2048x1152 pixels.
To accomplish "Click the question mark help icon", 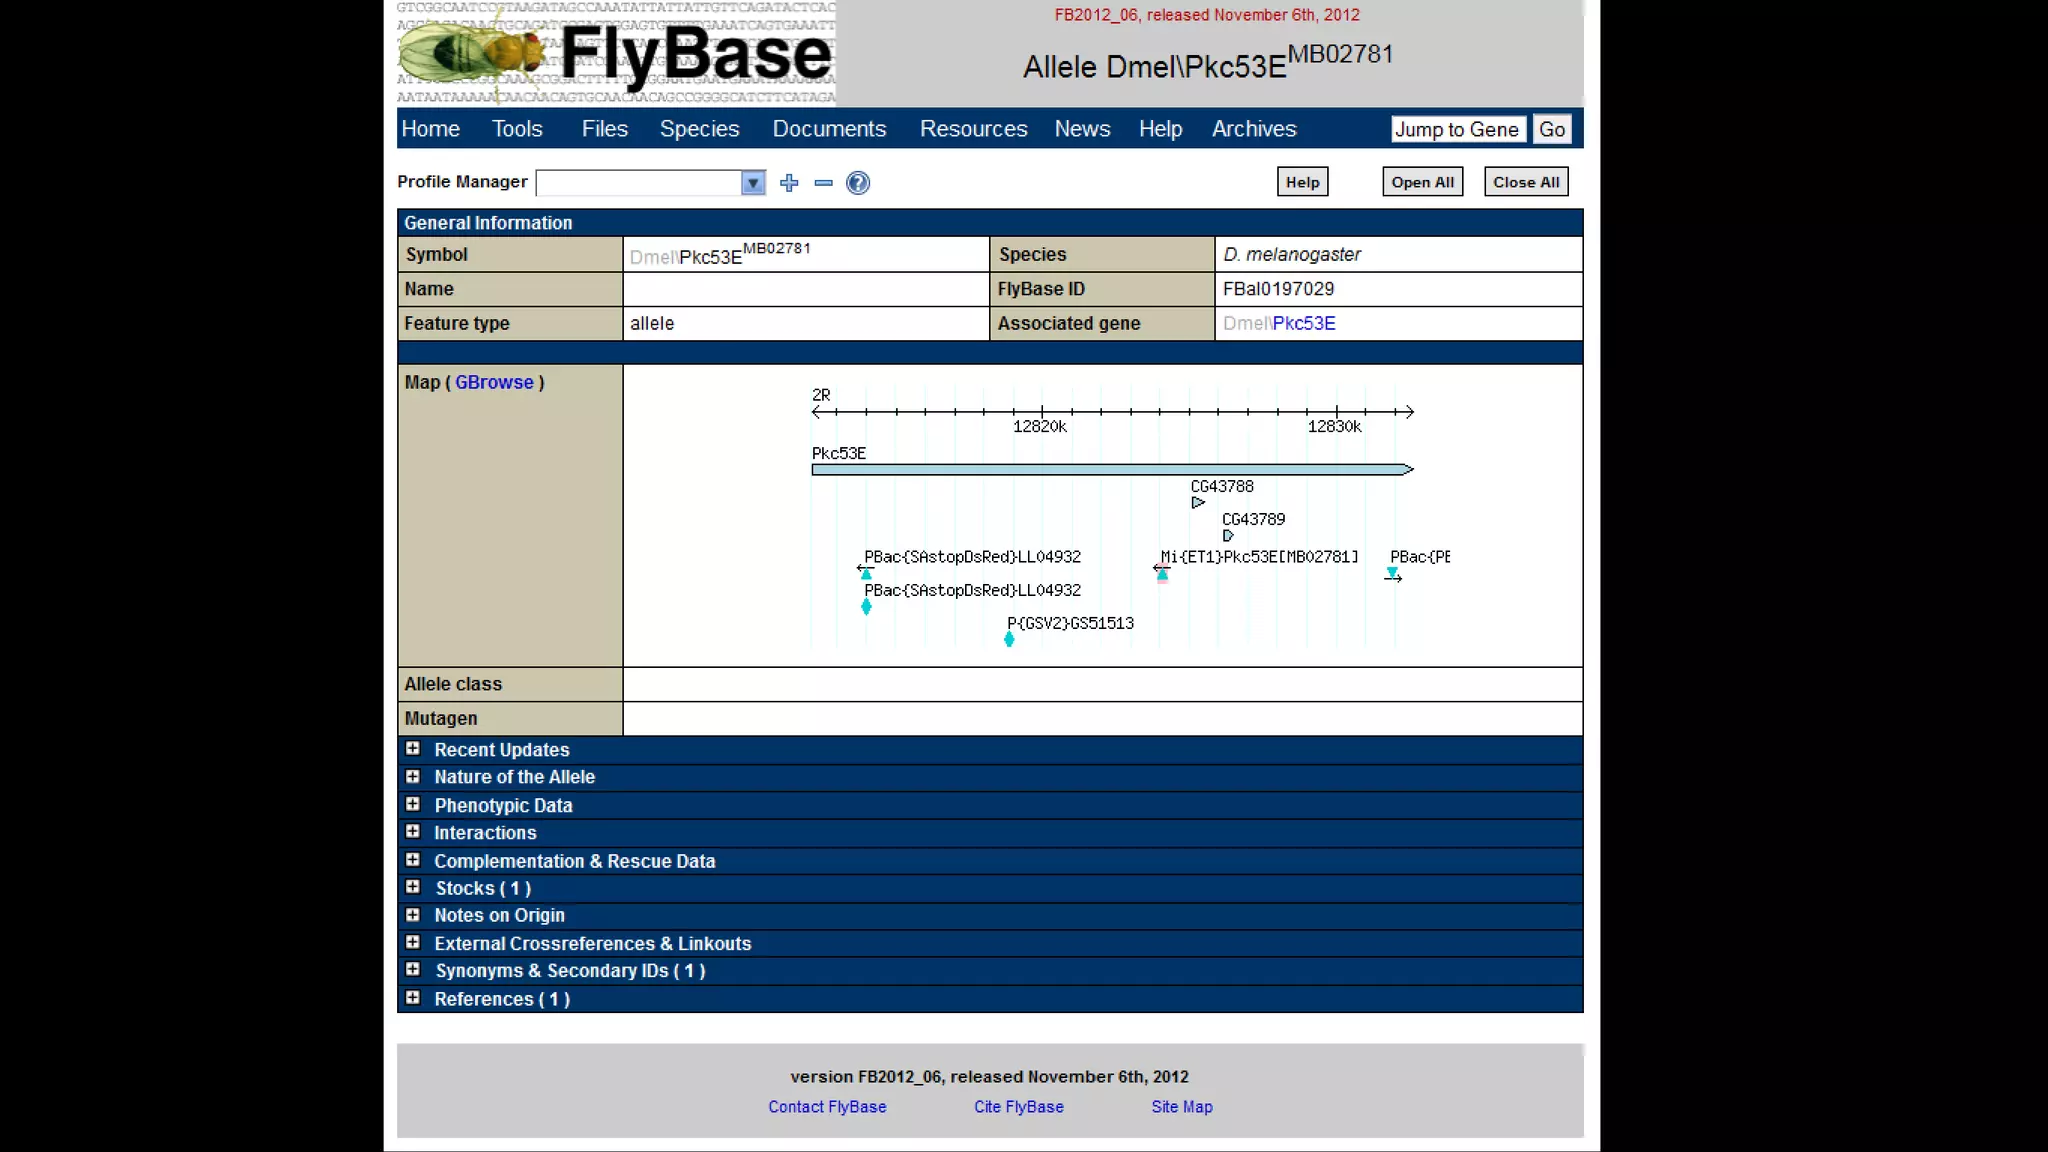I will pyautogui.click(x=857, y=183).
